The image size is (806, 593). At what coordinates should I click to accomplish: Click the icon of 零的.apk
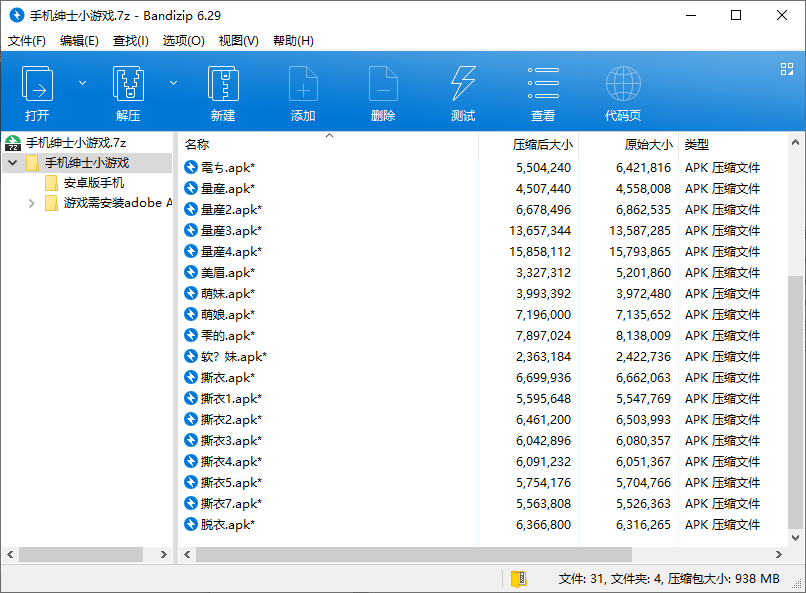point(191,335)
